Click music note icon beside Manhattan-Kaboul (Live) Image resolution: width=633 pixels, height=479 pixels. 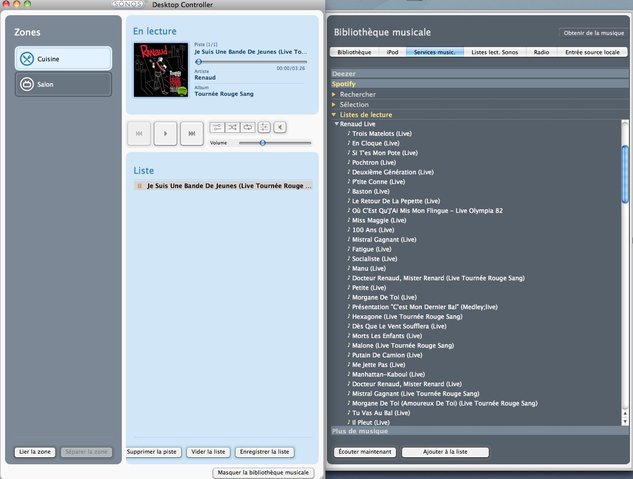point(349,374)
